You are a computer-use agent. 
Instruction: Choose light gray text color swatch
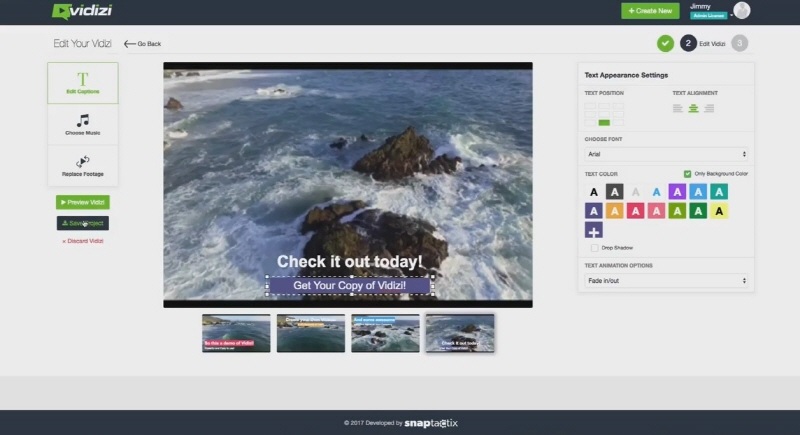(635, 192)
